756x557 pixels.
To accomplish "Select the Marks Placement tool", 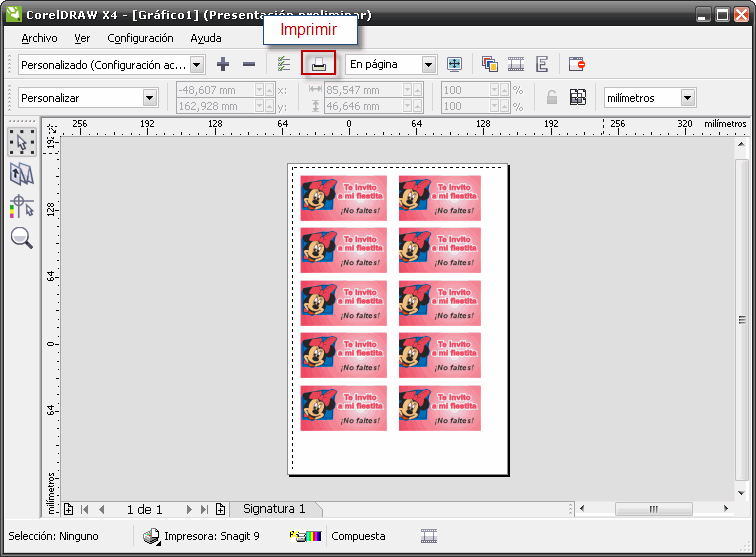I will tap(22, 206).
